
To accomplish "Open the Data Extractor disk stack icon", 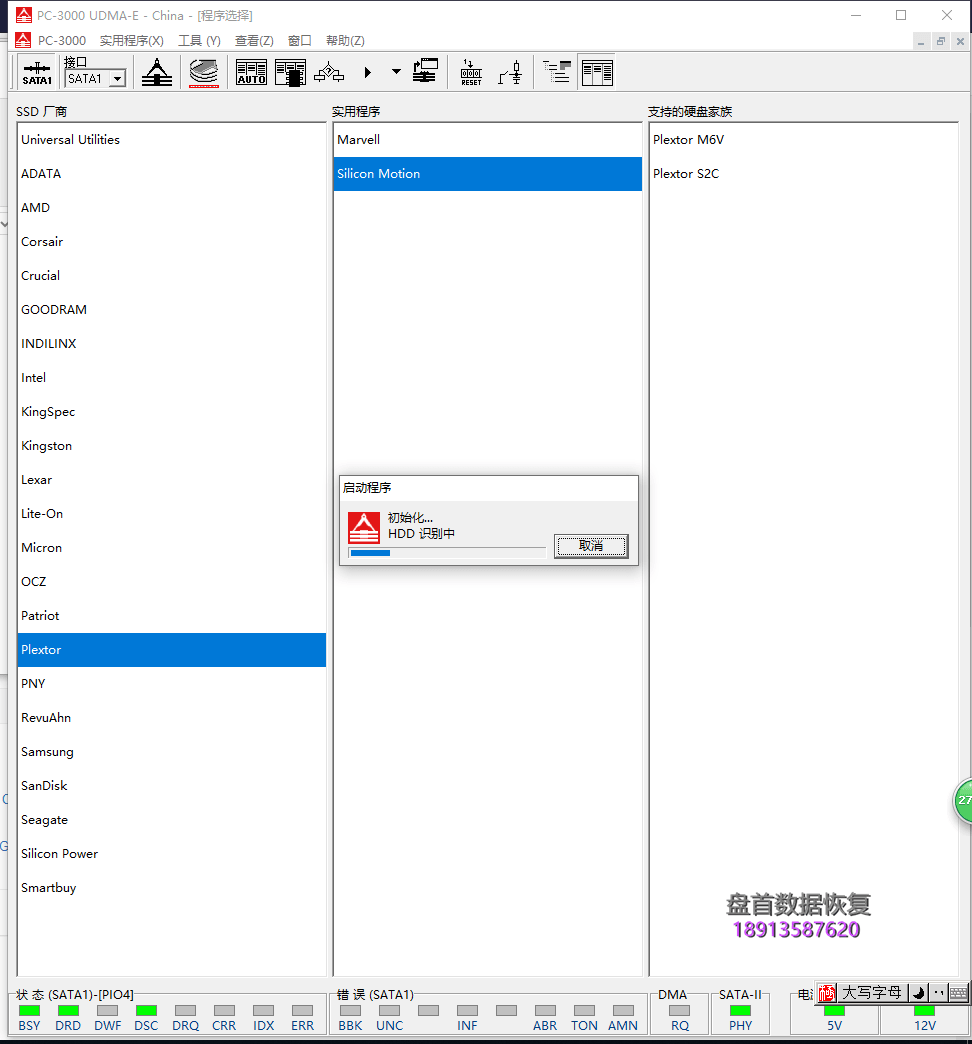I will tap(204, 73).
